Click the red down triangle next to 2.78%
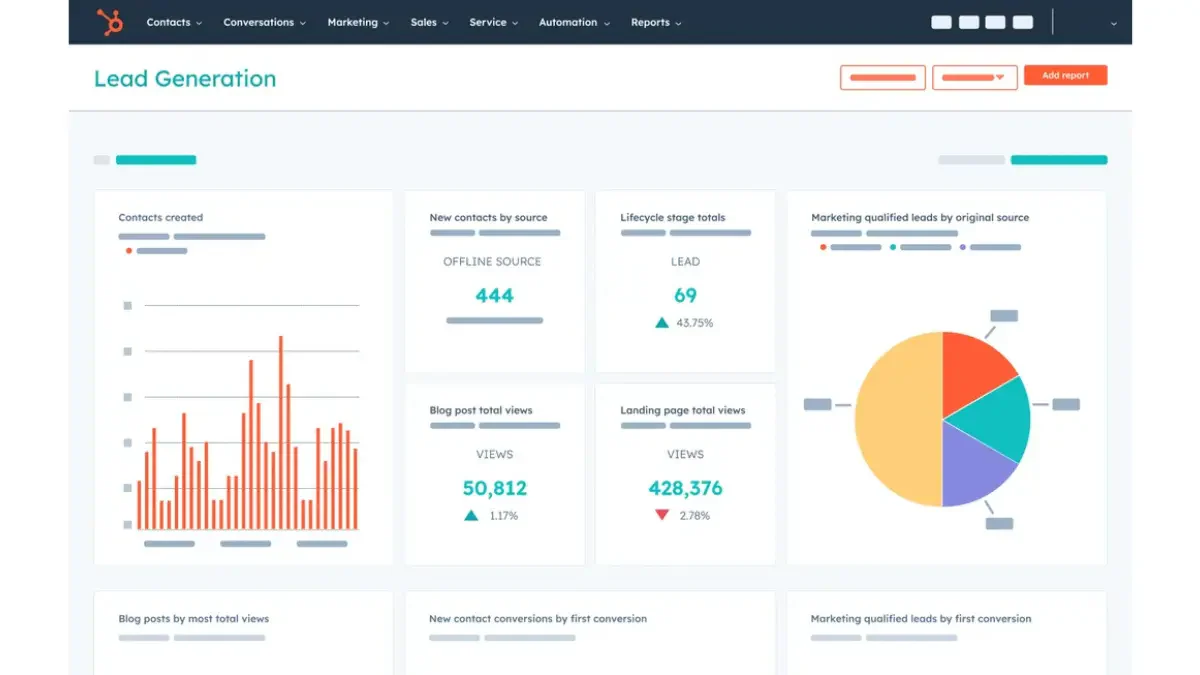1200x675 pixels. tap(661, 515)
